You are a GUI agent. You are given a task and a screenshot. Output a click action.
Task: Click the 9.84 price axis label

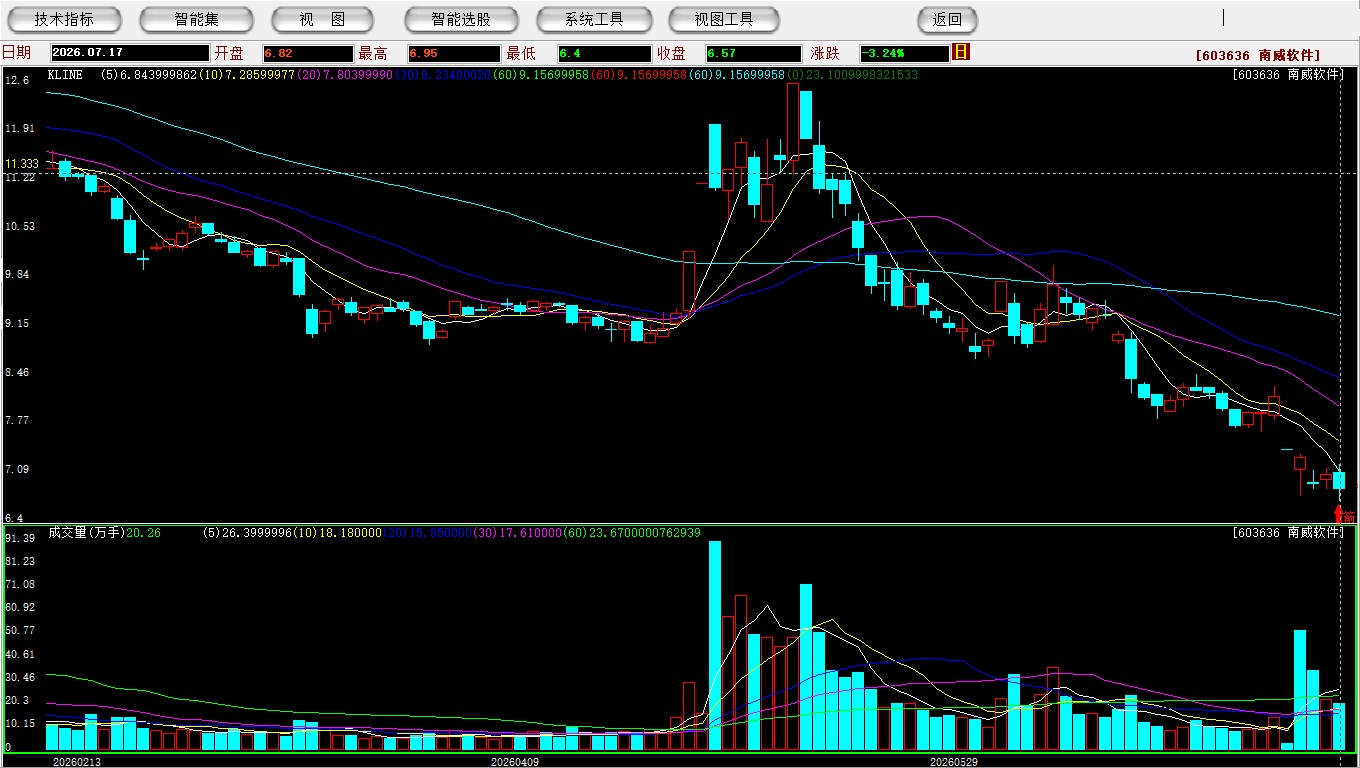click(x=19, y=275)
